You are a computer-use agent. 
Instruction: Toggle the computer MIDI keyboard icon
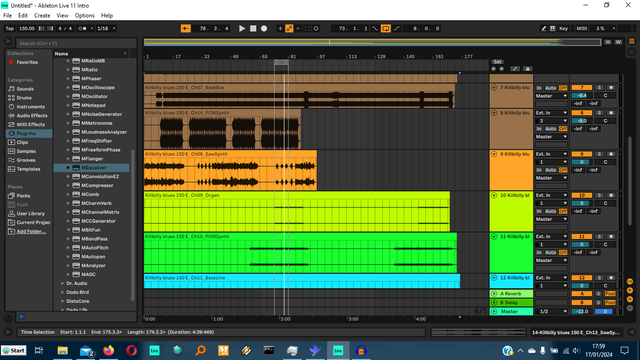(x=553, y=29)
